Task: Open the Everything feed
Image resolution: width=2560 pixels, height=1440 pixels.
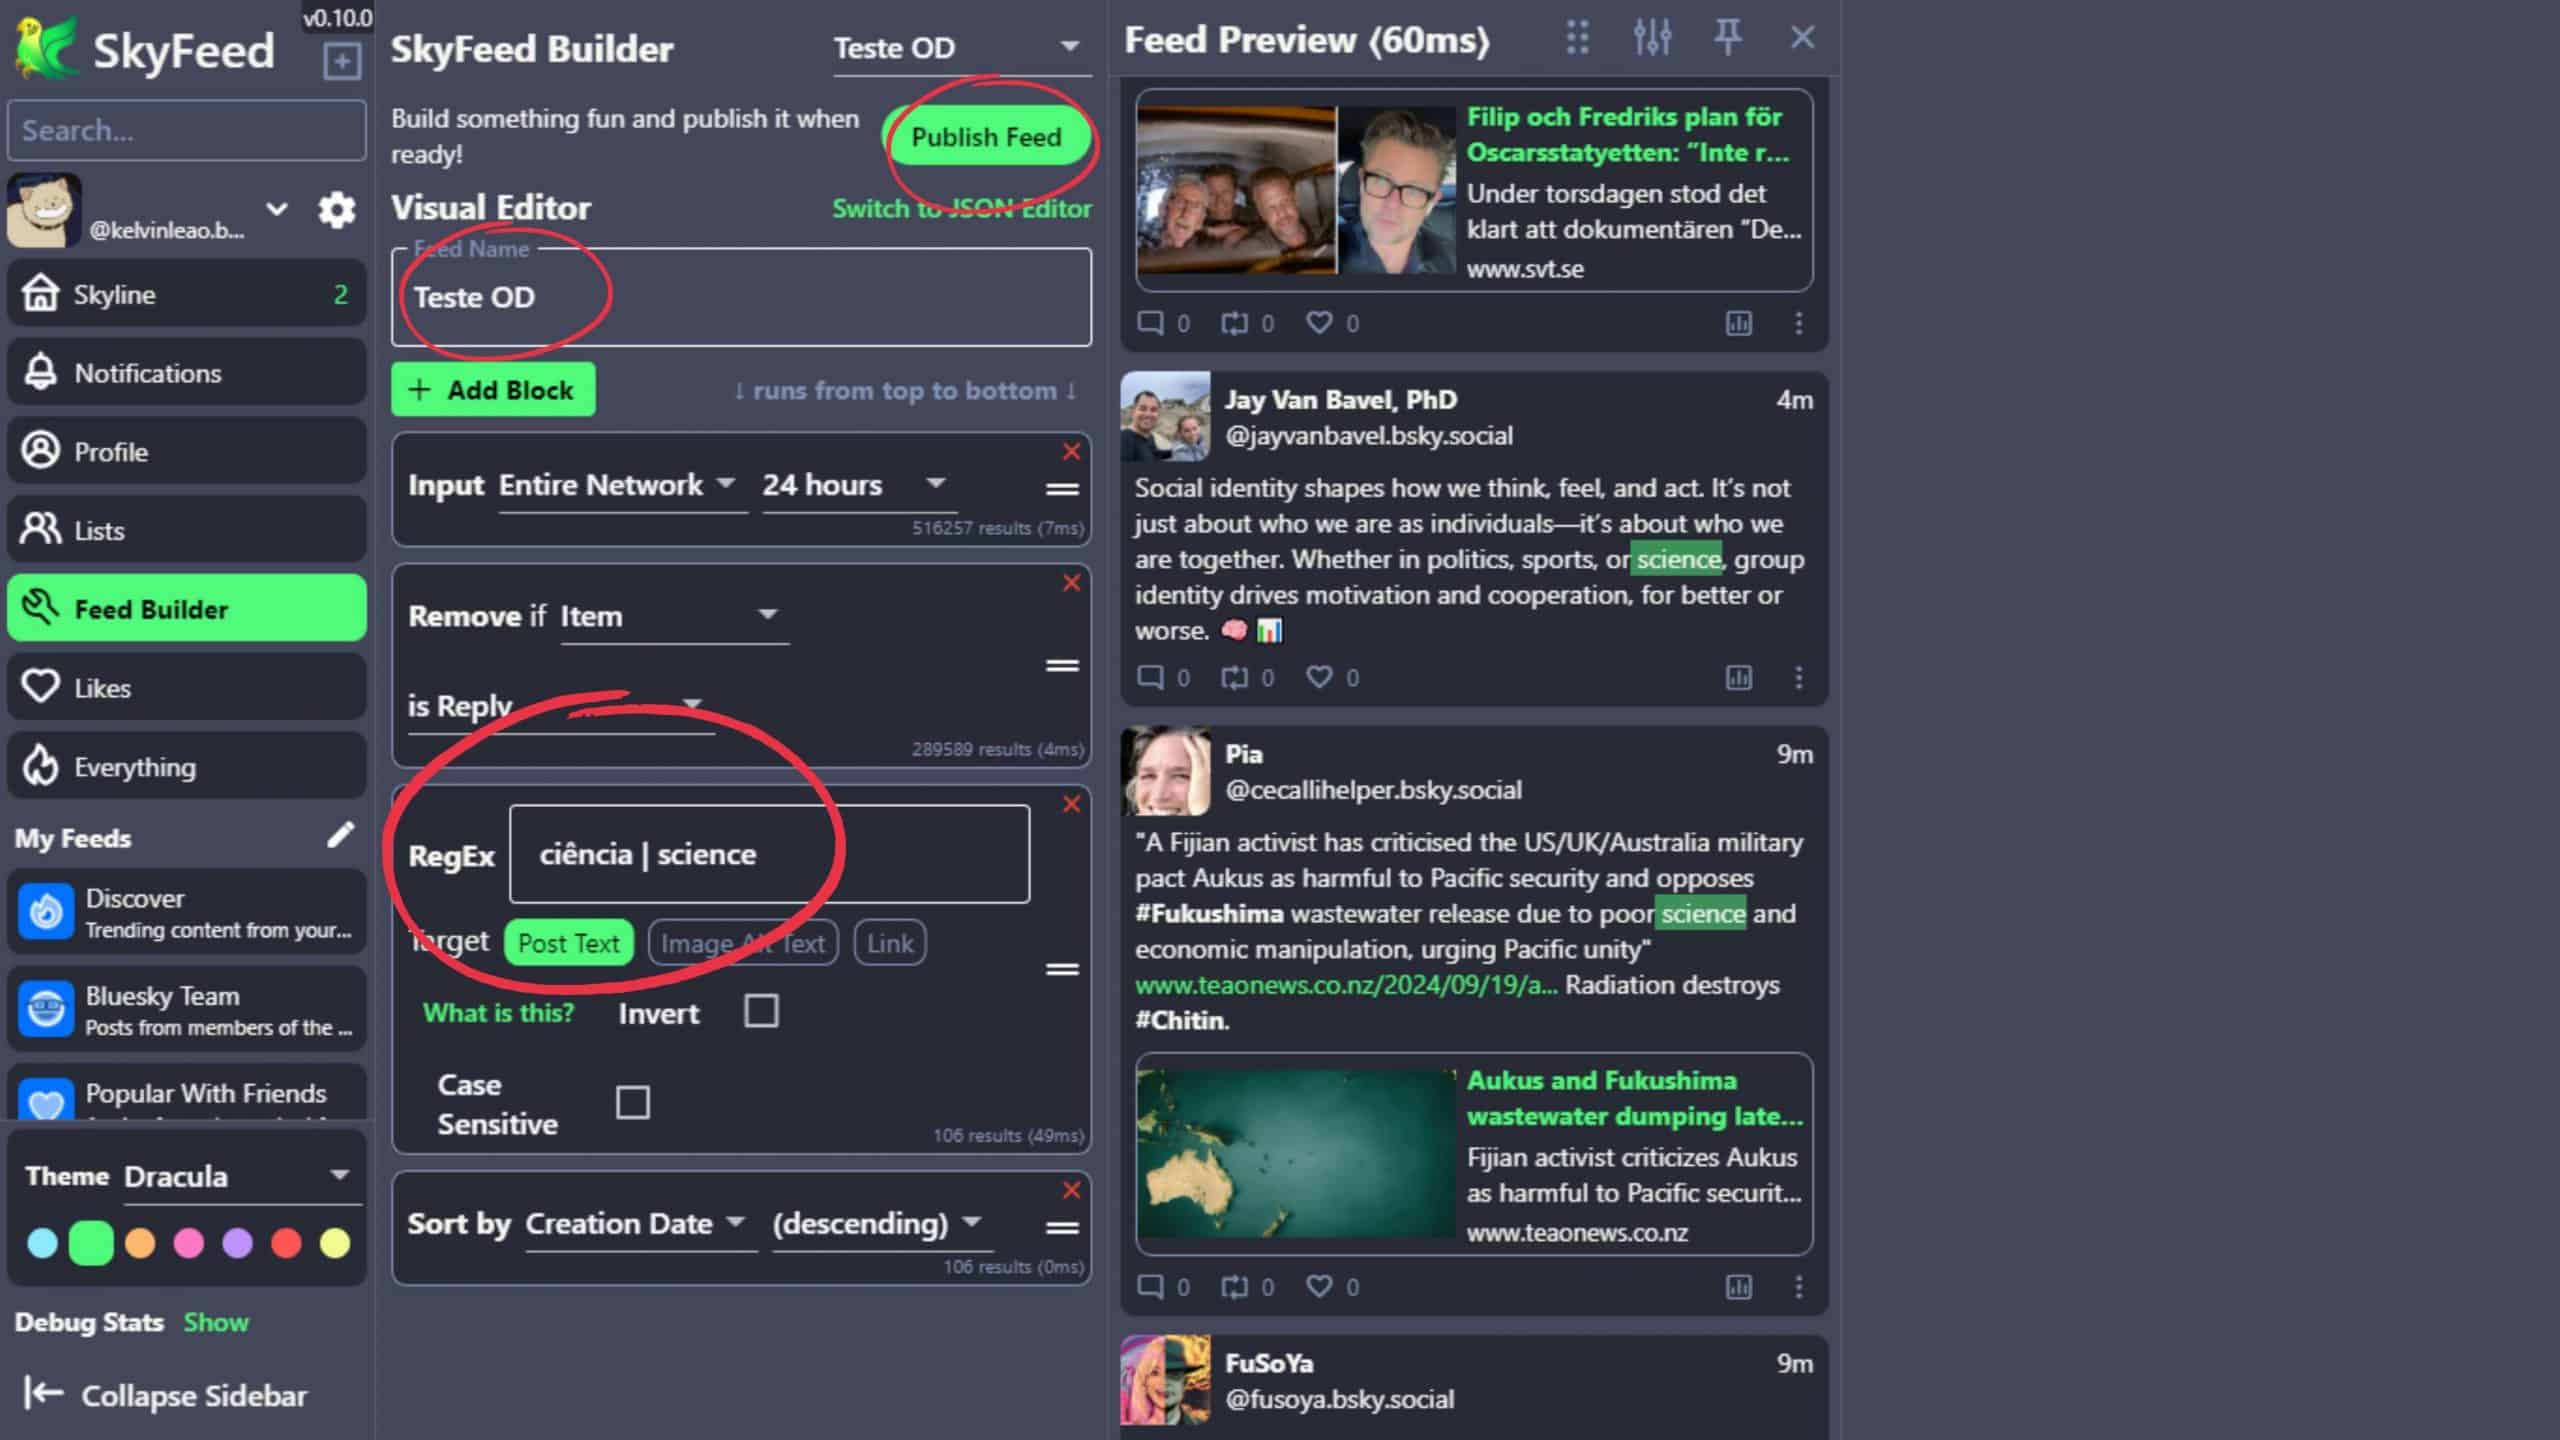Action: point(187,767)
